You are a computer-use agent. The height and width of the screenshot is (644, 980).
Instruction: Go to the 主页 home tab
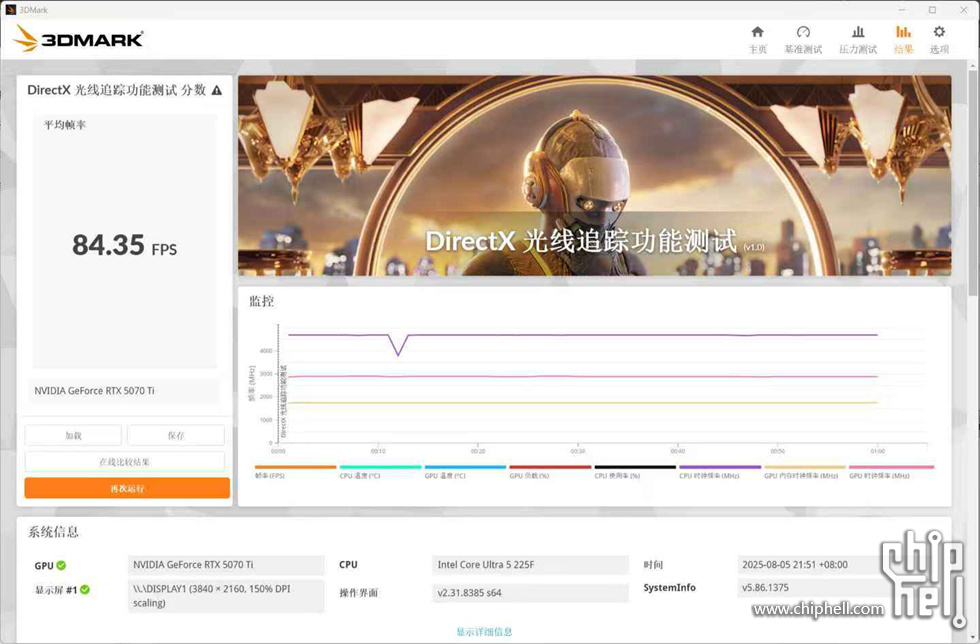pyautogui.click(x=758, y=39)
